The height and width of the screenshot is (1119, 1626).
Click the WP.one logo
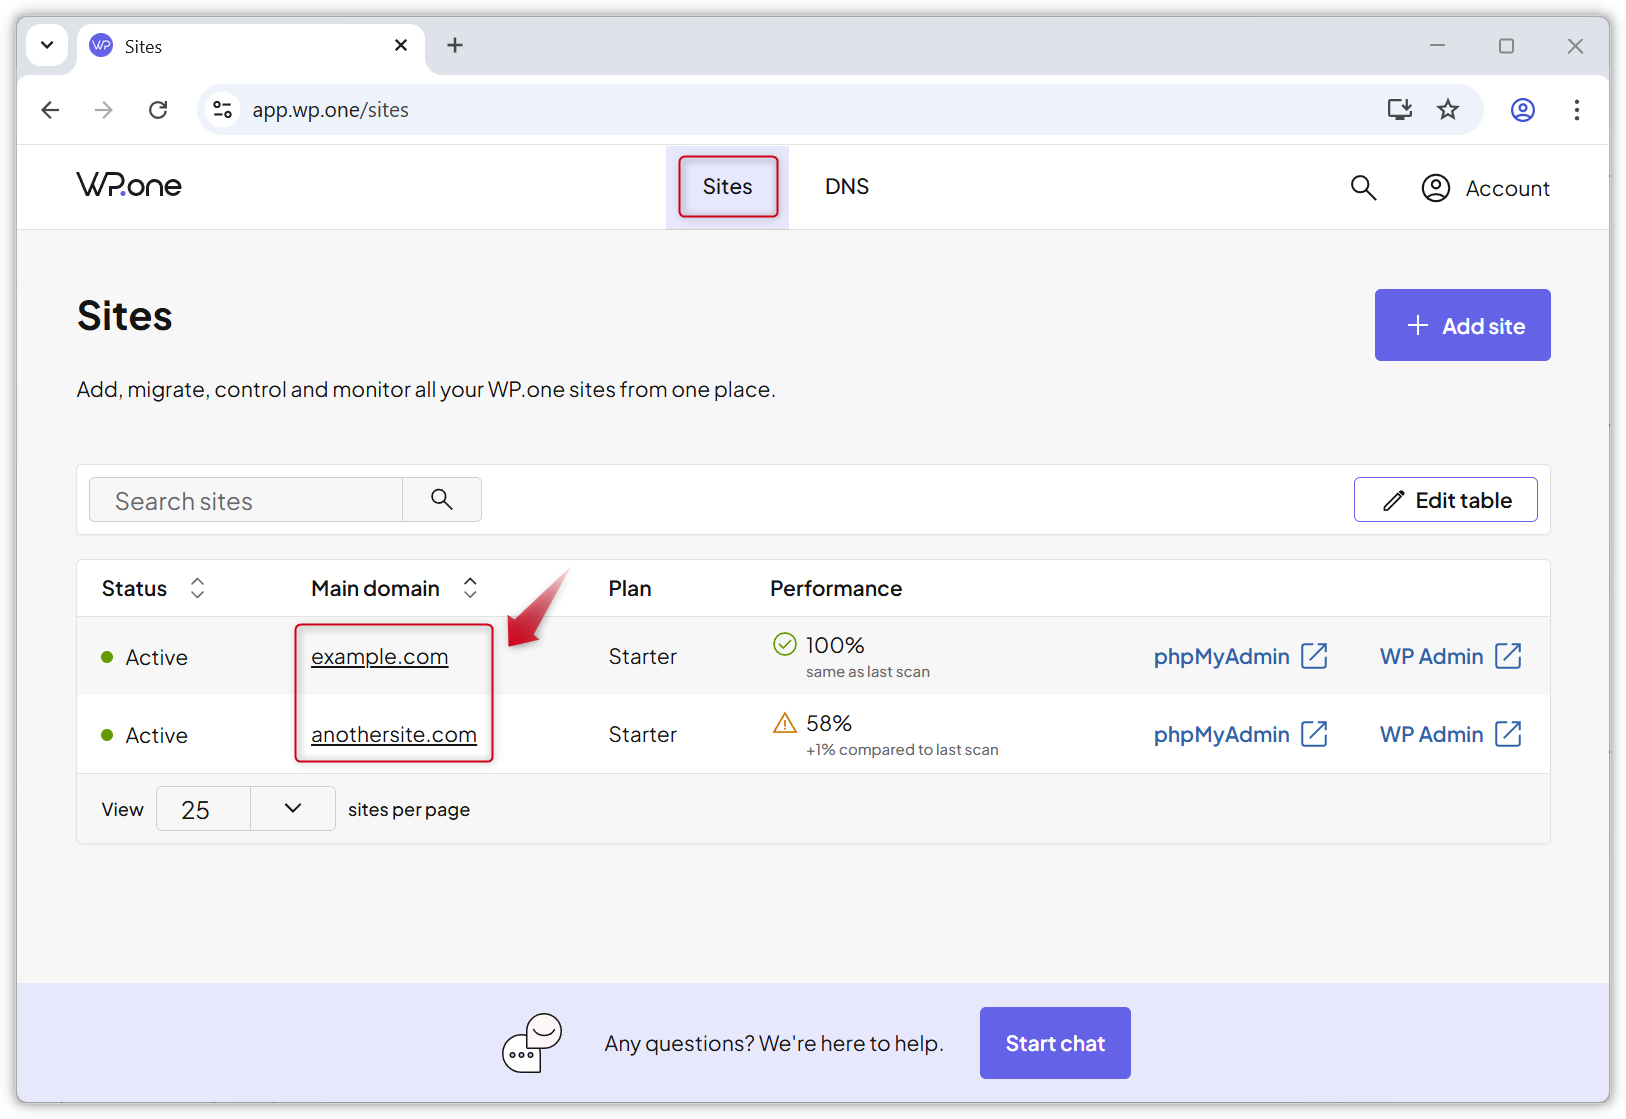129,186
